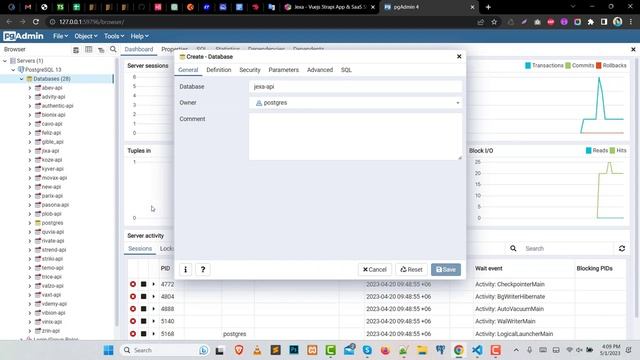Click the info icon button in Create Database dialog
Screen dimensions: 640x360
[185, 269]
